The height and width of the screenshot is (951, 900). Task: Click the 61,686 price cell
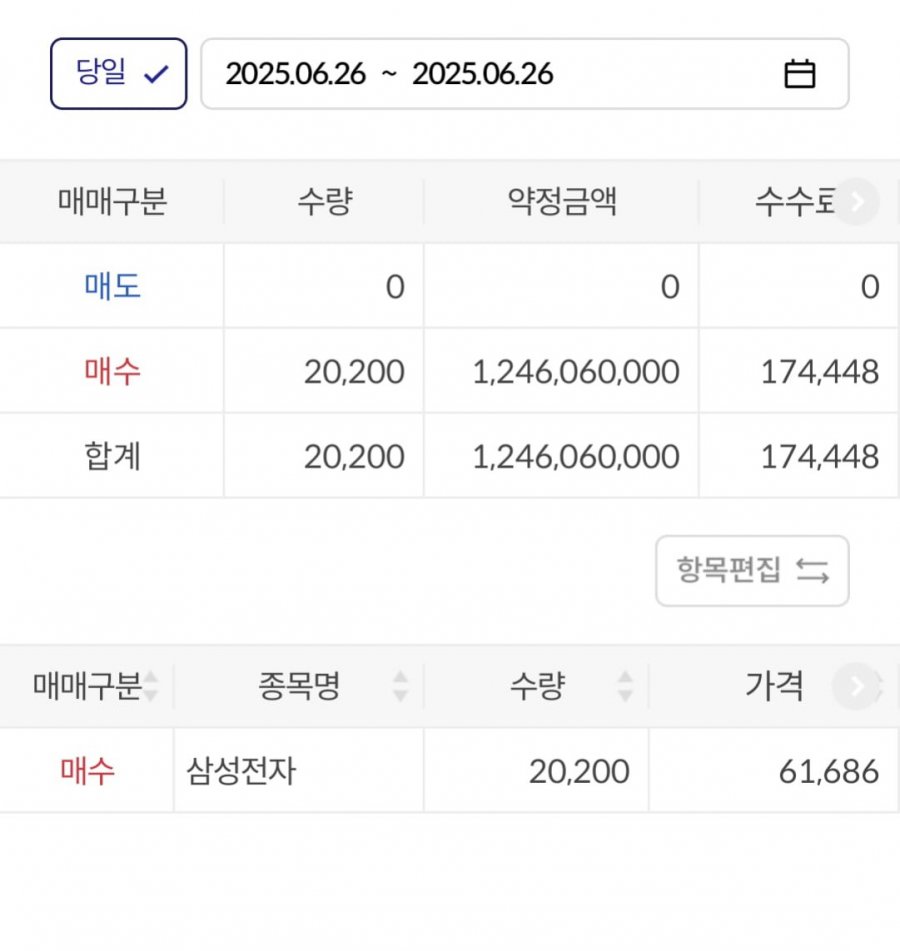pyautogui.click(x=828, y=771)
